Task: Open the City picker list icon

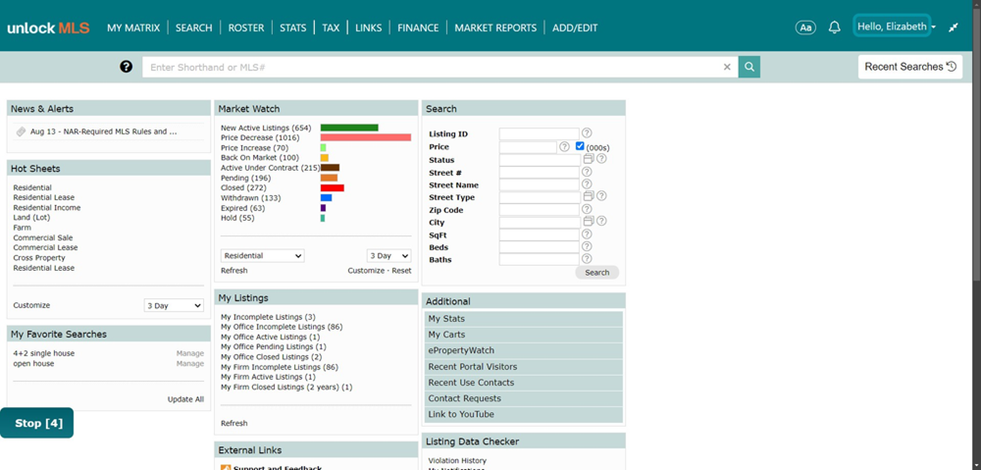Action: [588, 221]
